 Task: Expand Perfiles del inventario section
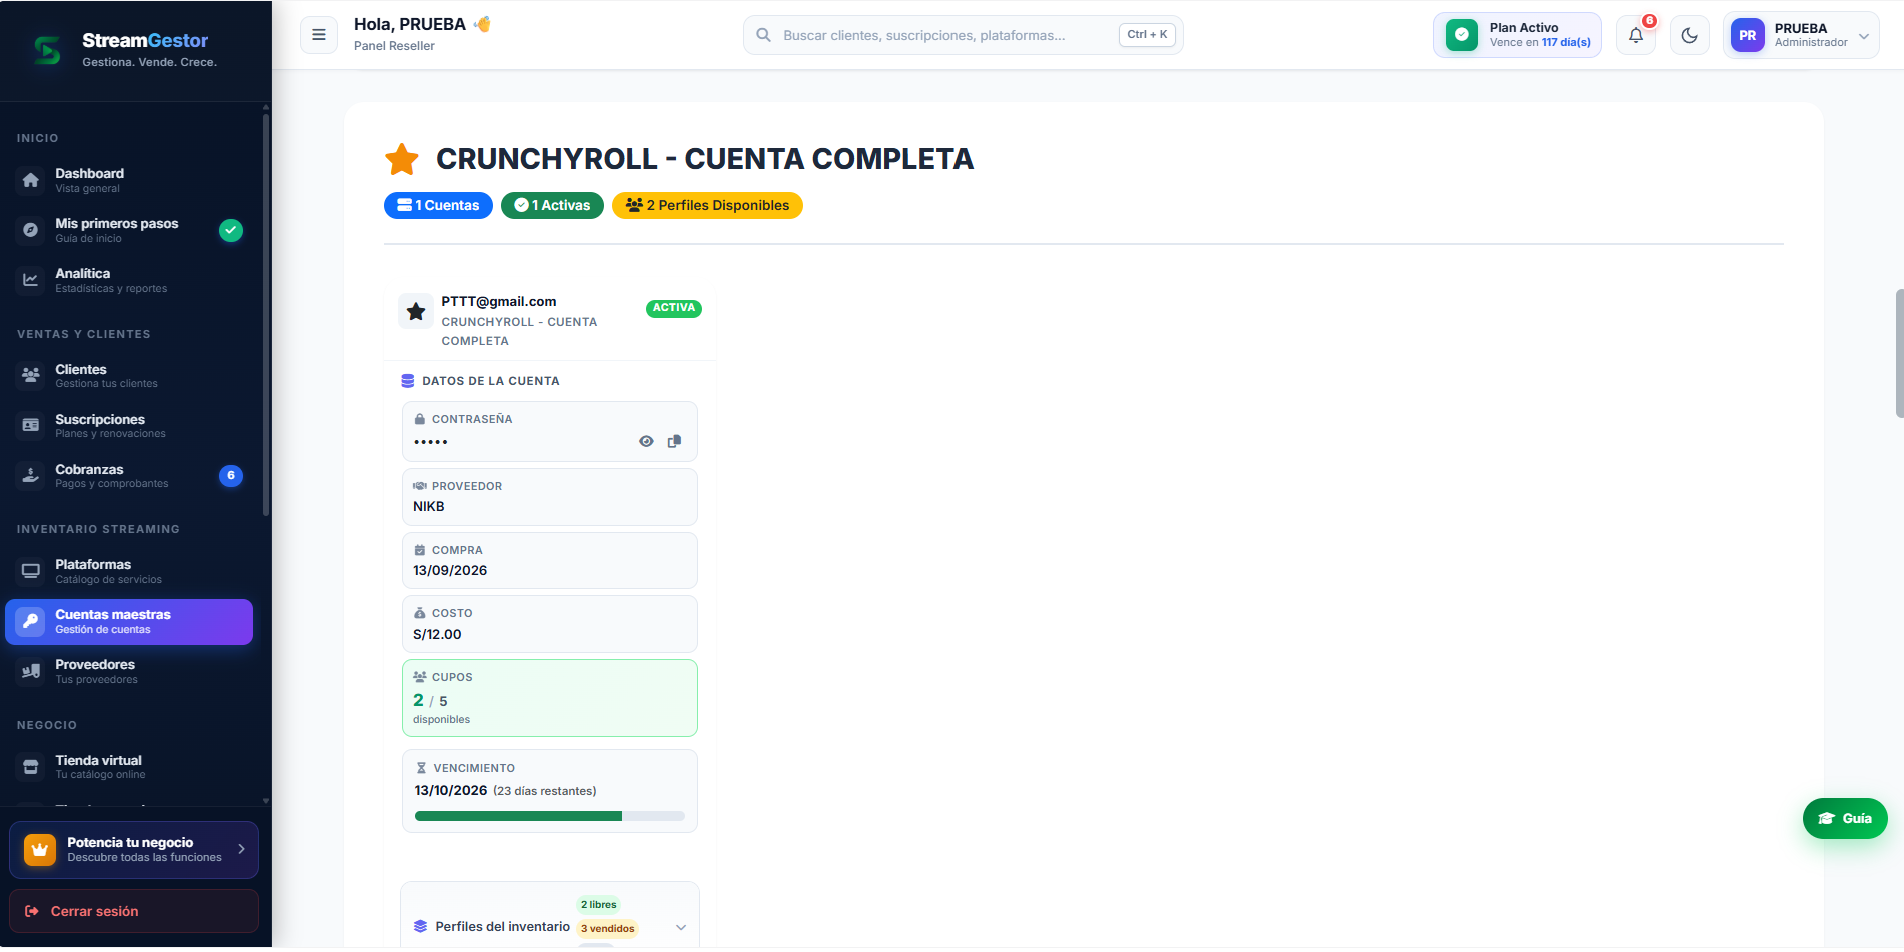tap(681, 927)
